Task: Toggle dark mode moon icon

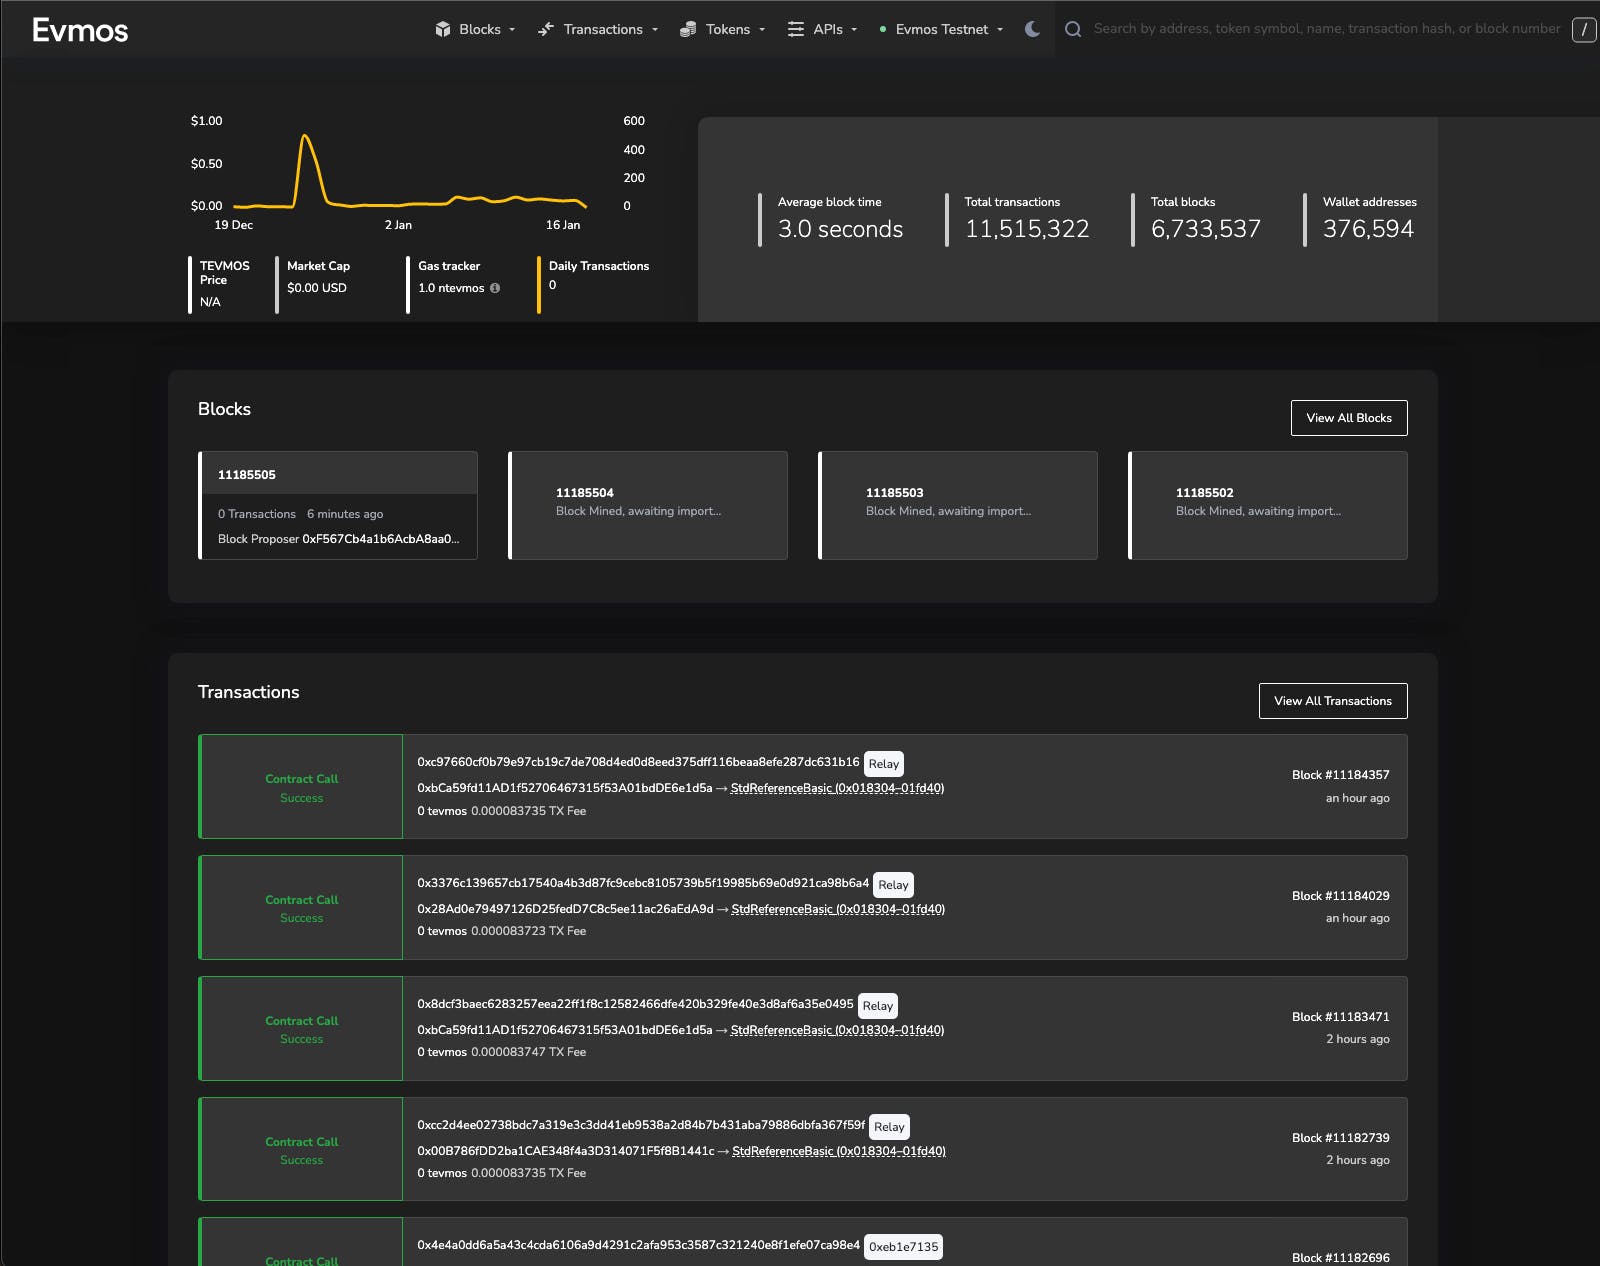Action: [1033, 29]
